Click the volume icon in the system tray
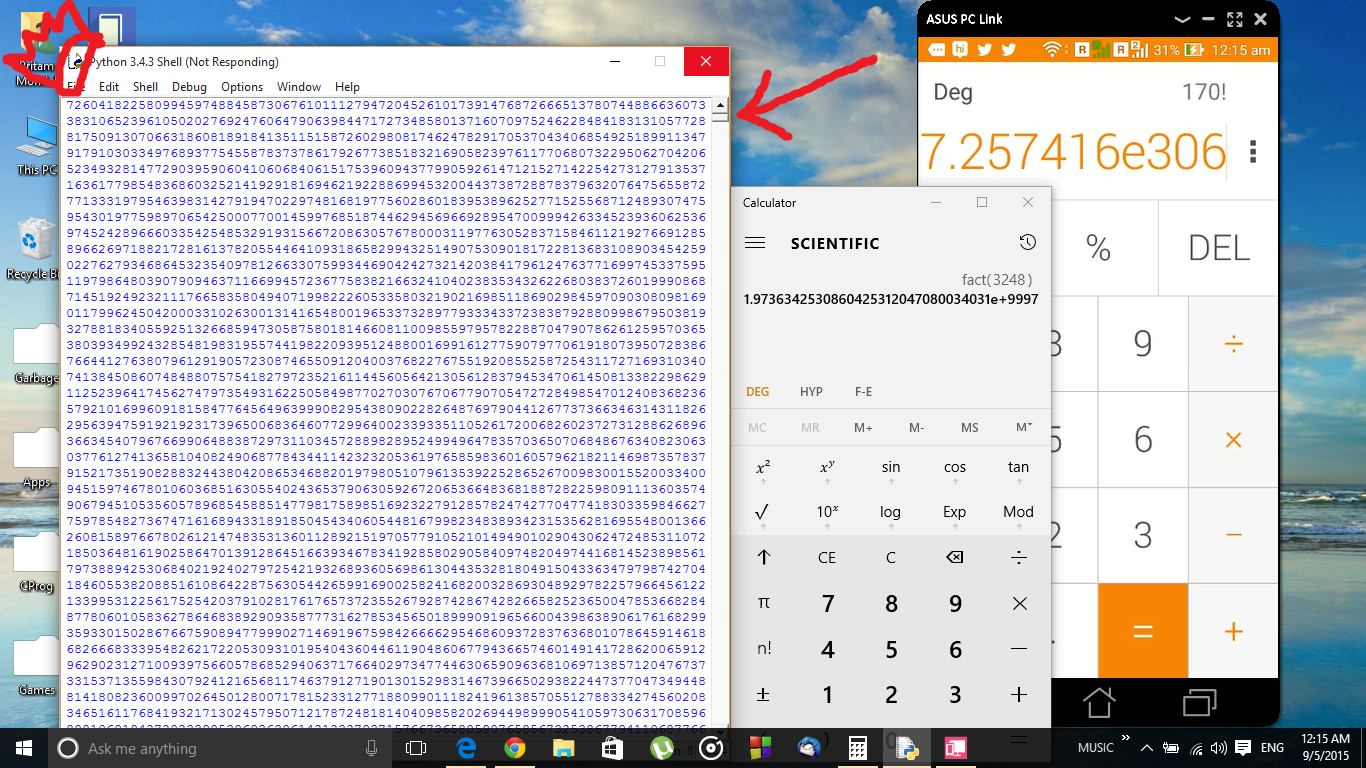 point(1219,748)
